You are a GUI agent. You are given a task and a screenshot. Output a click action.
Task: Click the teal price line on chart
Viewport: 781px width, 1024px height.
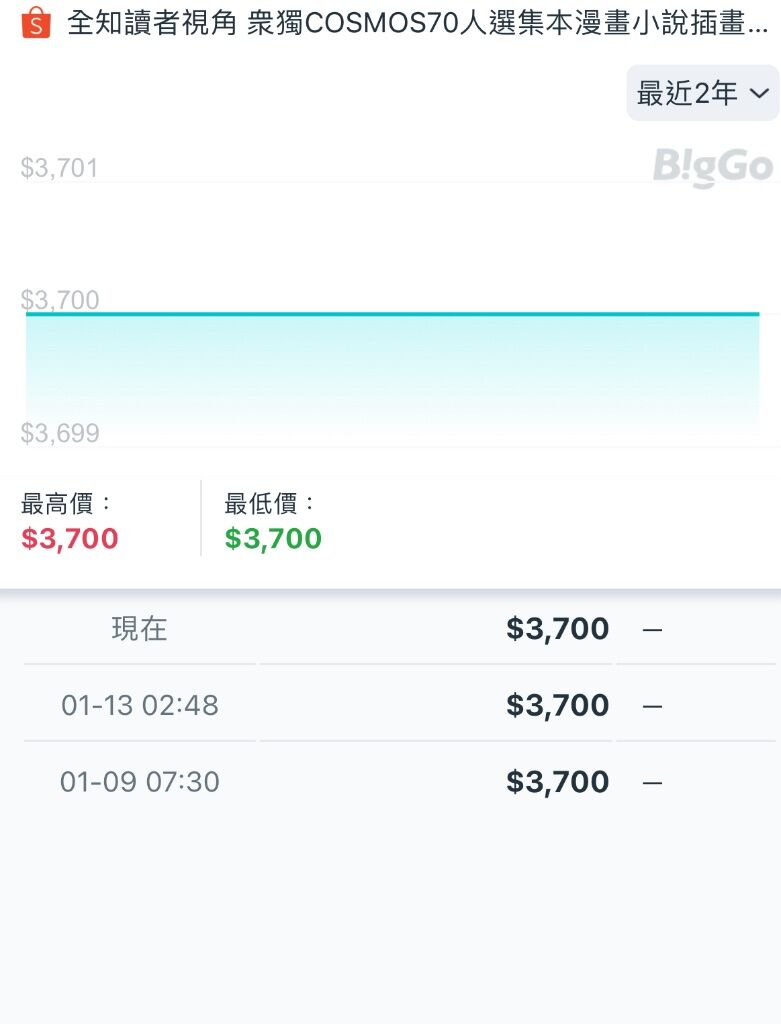click(x=392, y=314)
